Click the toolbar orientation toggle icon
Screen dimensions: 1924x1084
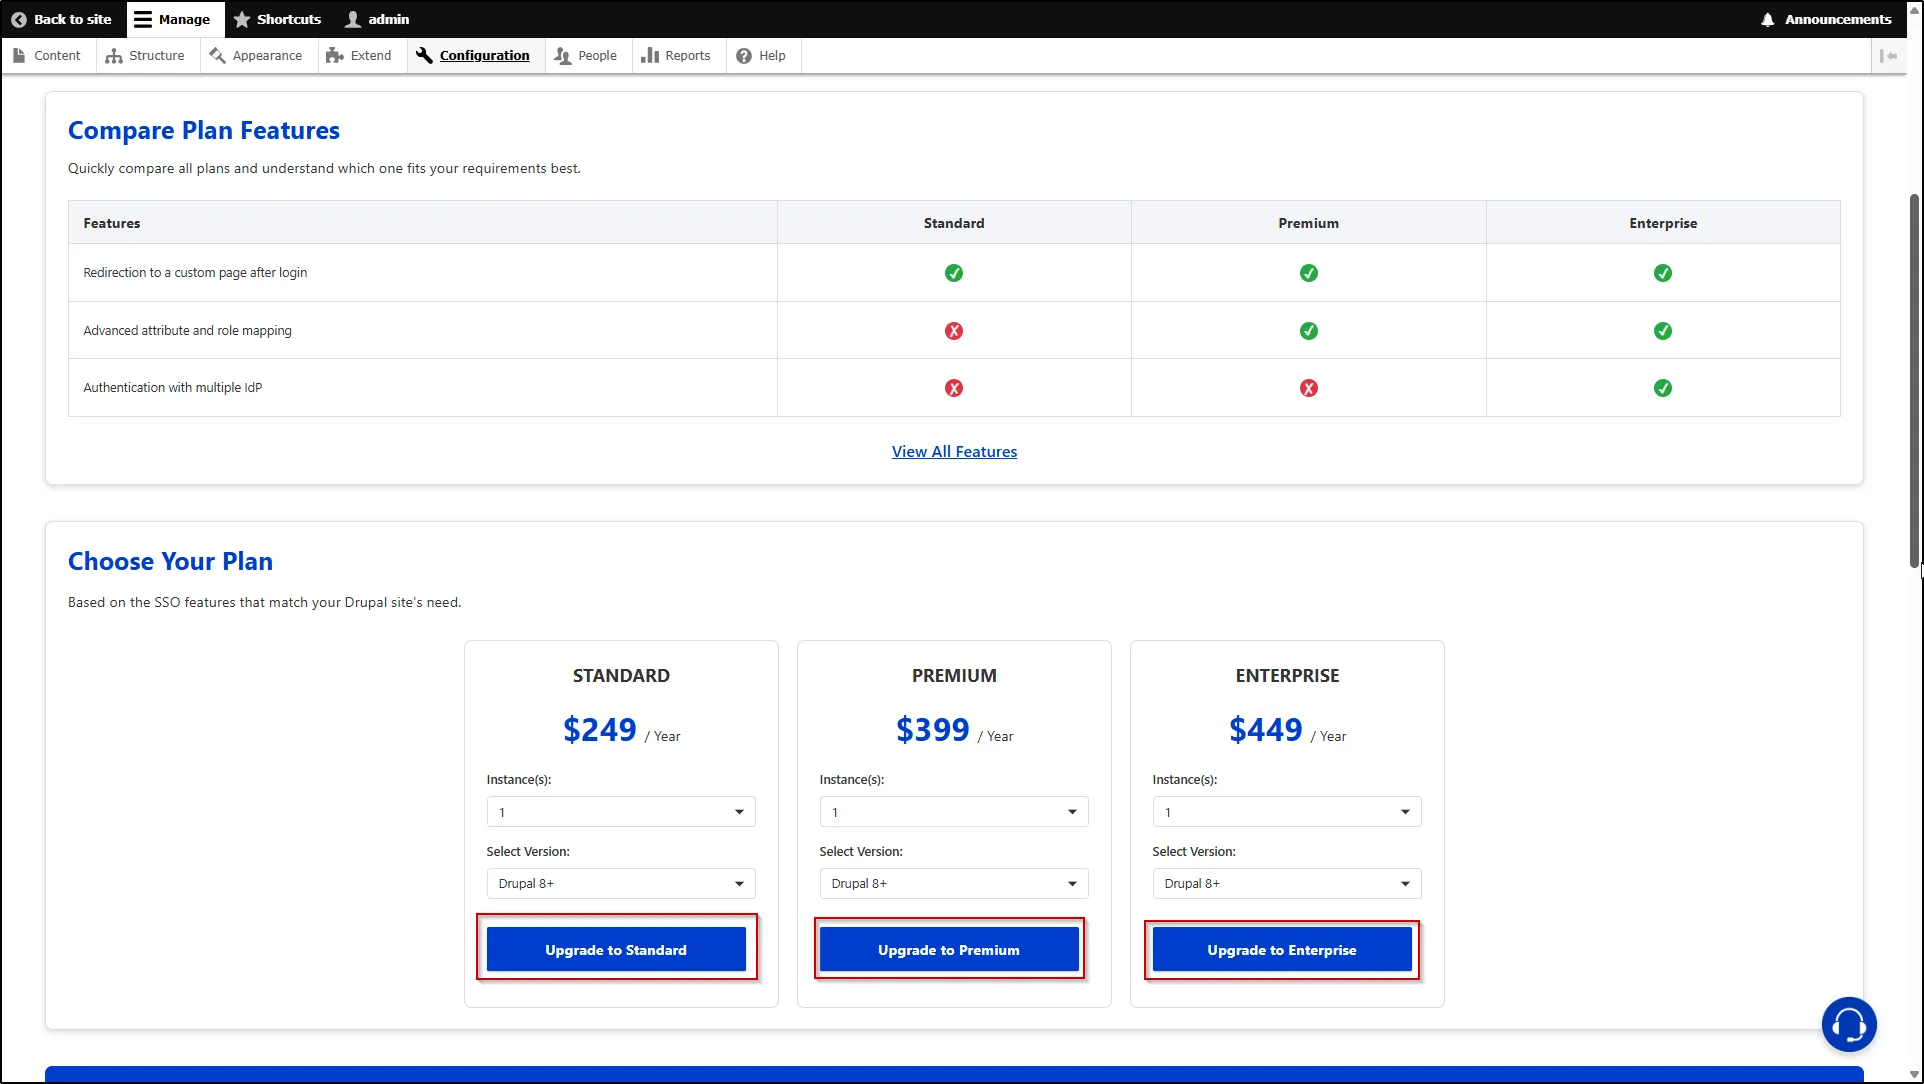pos(1888,56)
